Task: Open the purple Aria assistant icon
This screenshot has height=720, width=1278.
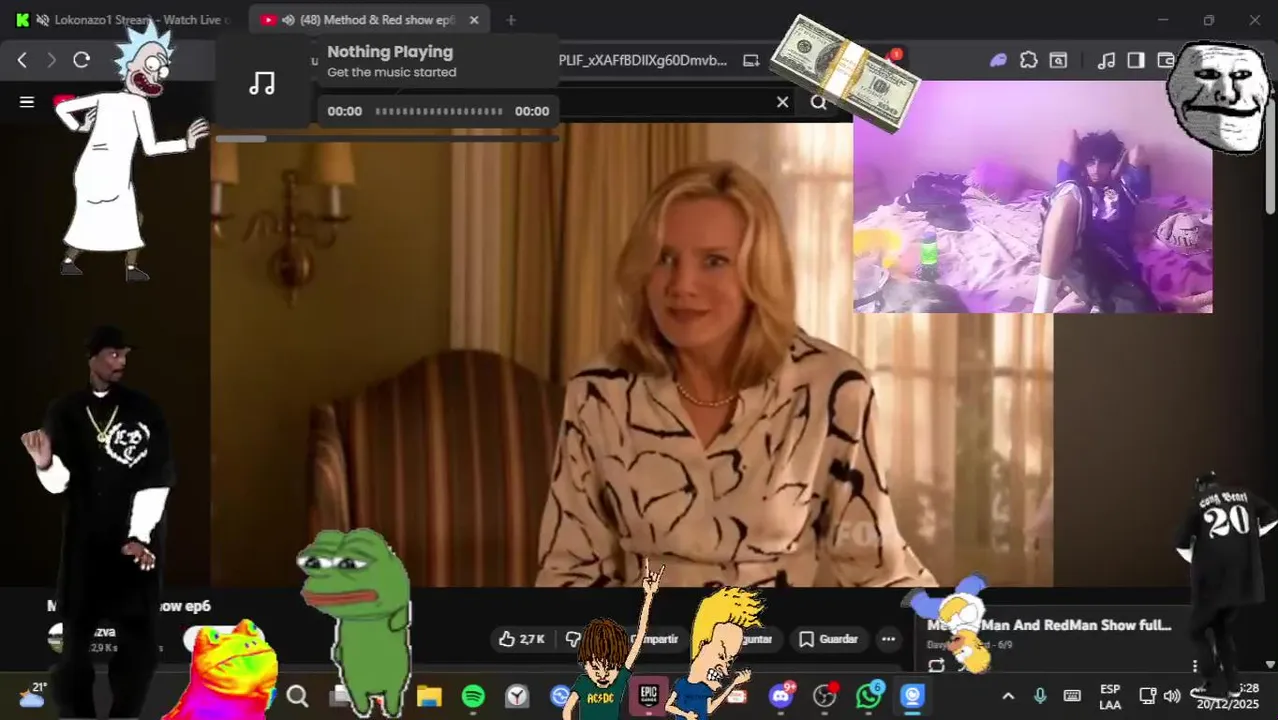Action: pyautogui.click(x=998, y=60)
